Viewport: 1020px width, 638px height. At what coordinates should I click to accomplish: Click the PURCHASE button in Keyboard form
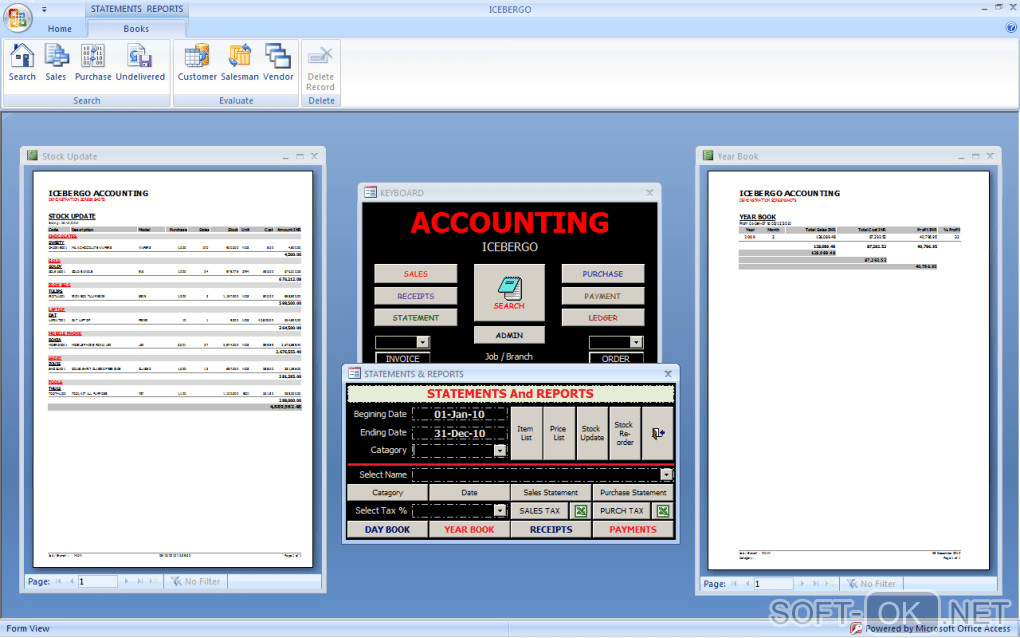coord(602,274)
